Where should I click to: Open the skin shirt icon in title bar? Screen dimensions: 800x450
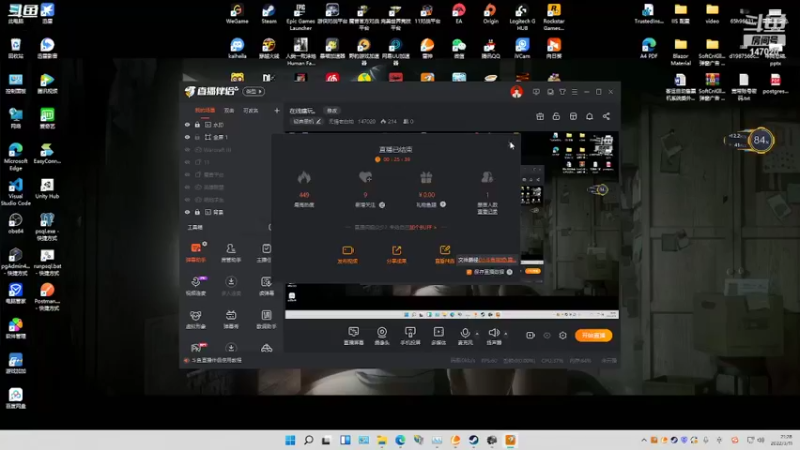(562, 92)
